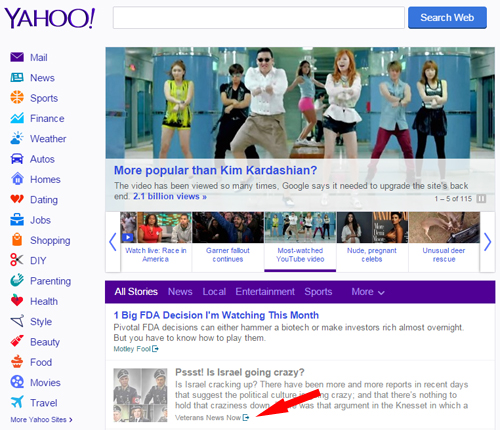500x430 pixels.
Task: Click the Parenting sidebar text link
Action: [50, 281]
